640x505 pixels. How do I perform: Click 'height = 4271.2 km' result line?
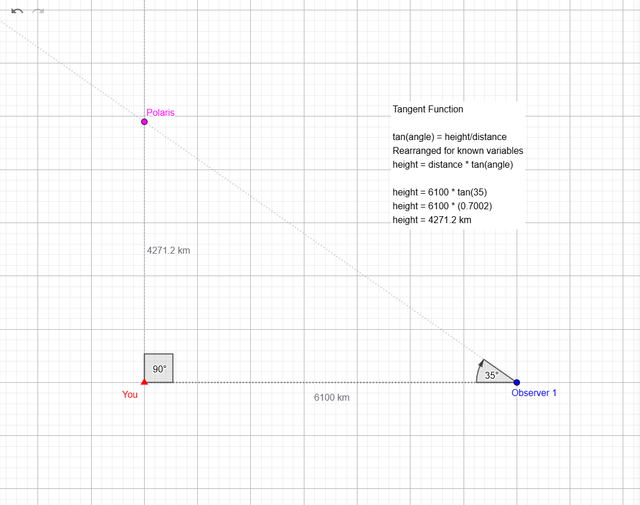click(x=432, y=220)
